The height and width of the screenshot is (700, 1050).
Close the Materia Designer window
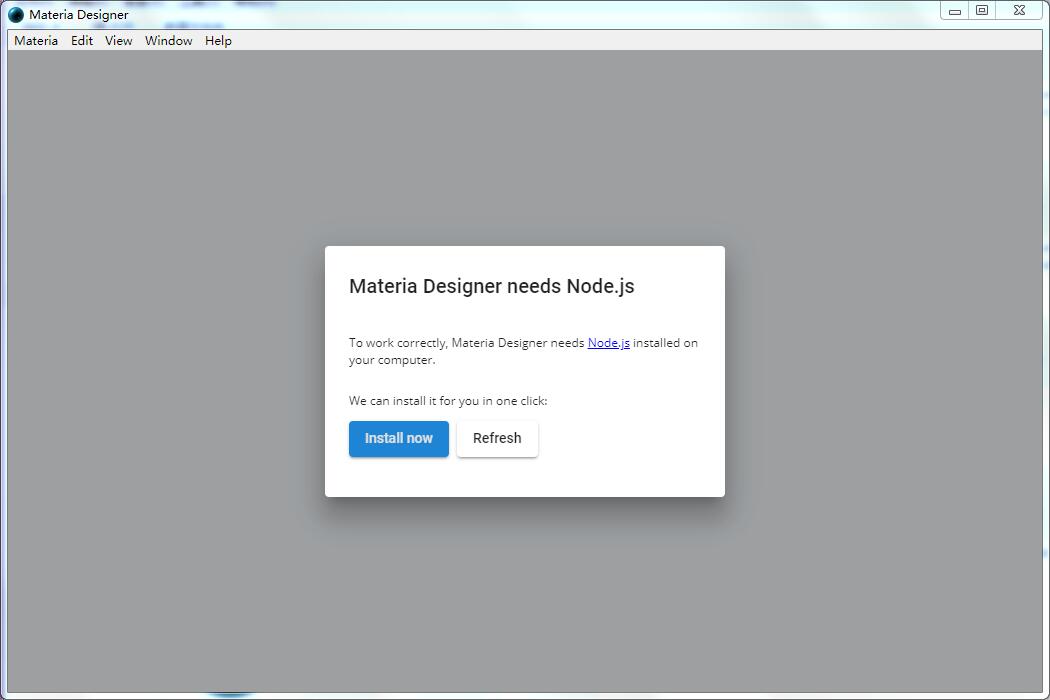(x=1019, y=11)
